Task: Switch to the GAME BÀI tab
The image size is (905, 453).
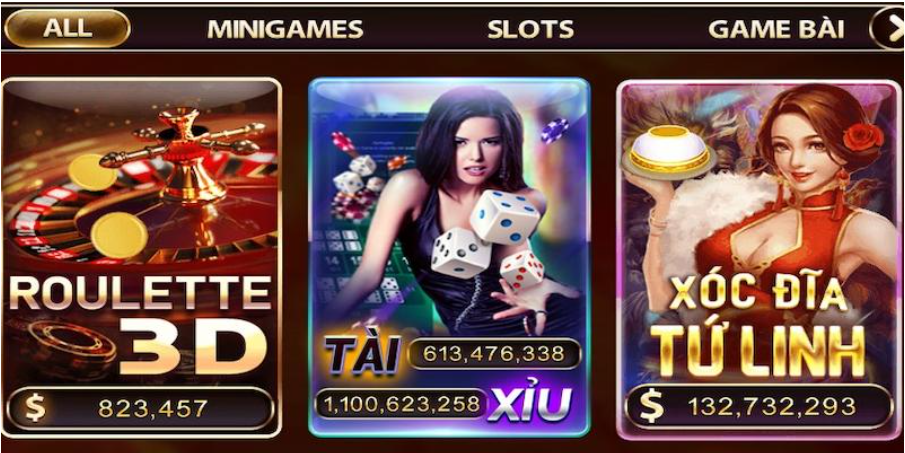Action: click(776, 28)
